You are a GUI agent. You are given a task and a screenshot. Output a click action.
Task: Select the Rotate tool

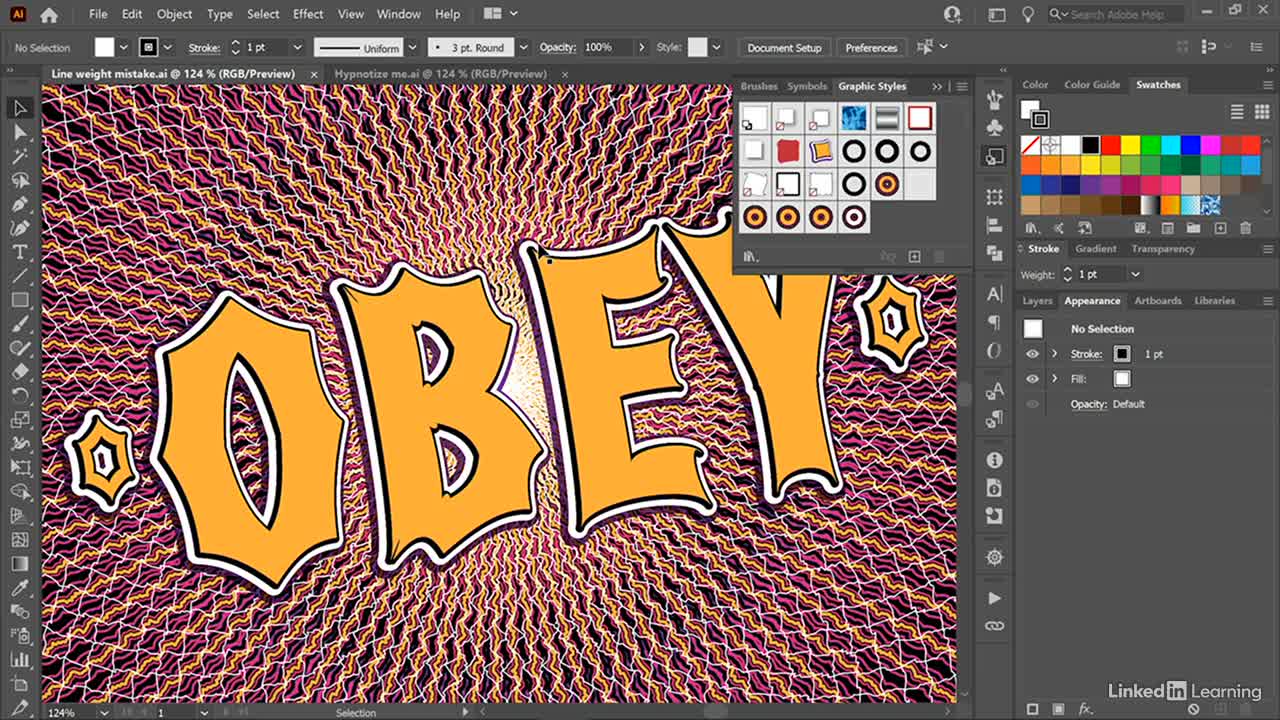[19, 396]
